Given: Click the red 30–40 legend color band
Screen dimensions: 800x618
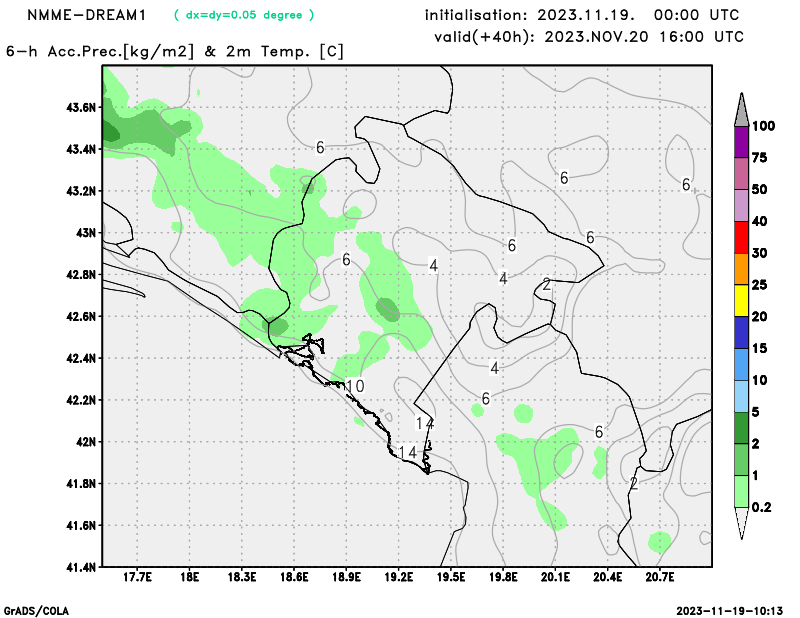Looking at the screenshot, I should [741, 237].
